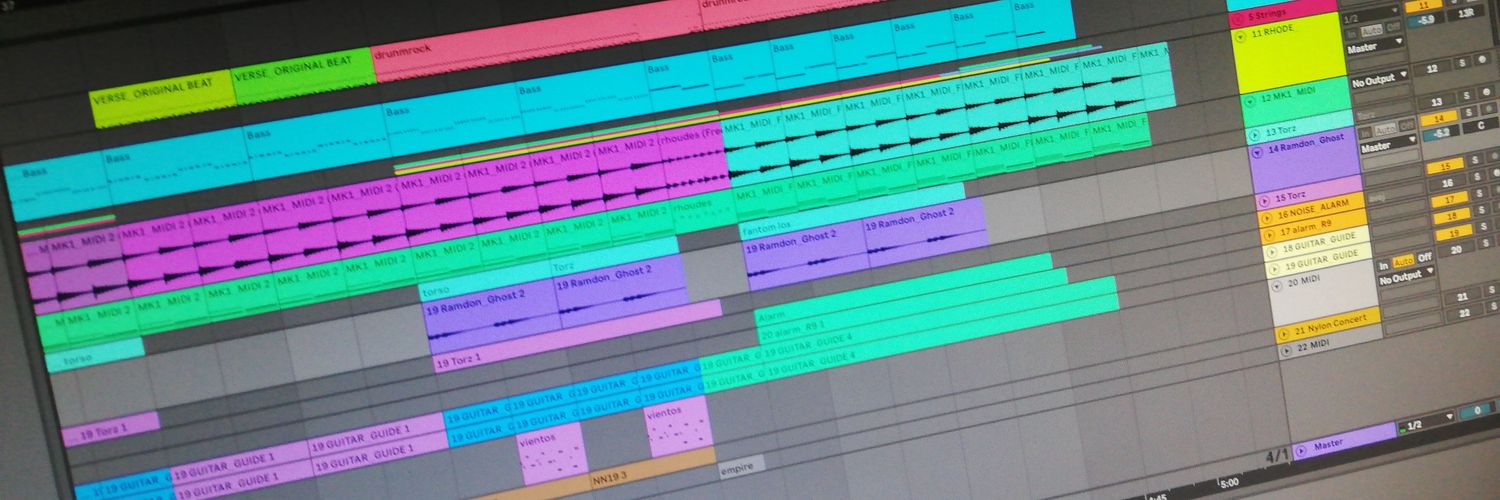Unfold the 12 MK1 MIDI track

pyautogui.click(x=1250, y=101)
